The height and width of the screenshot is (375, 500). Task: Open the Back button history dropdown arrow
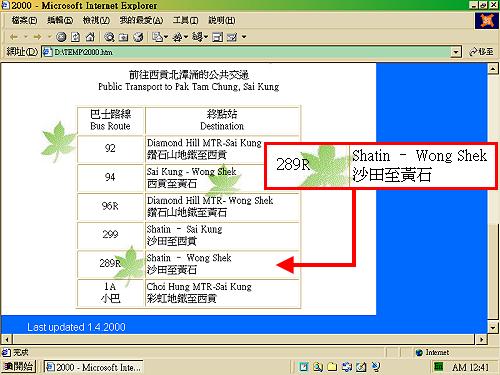(25, 37)
